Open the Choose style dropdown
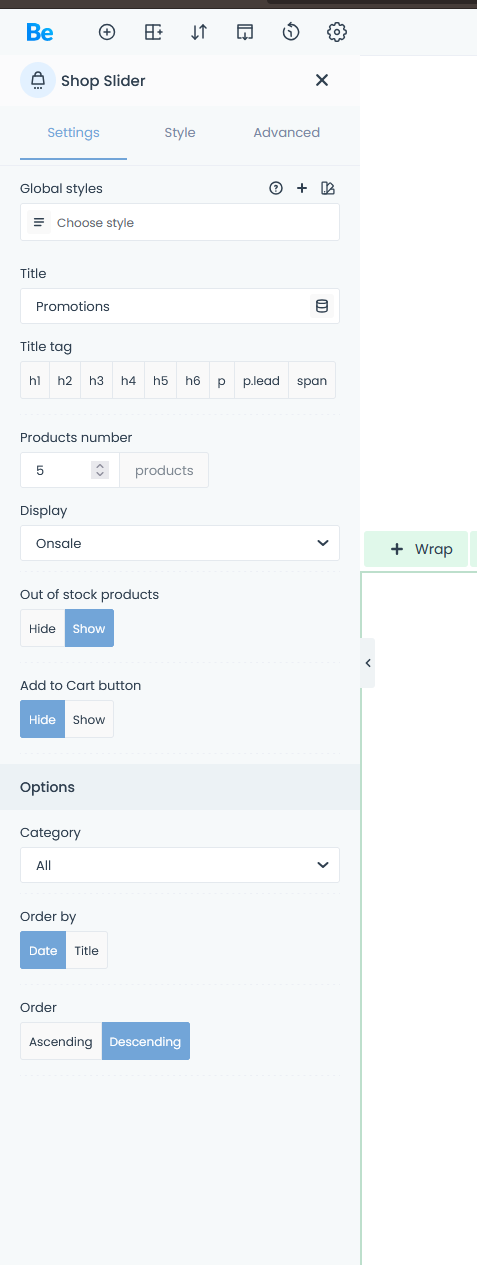The height and width of the screenshot is (1265, 477). click(x=180, y=222)
